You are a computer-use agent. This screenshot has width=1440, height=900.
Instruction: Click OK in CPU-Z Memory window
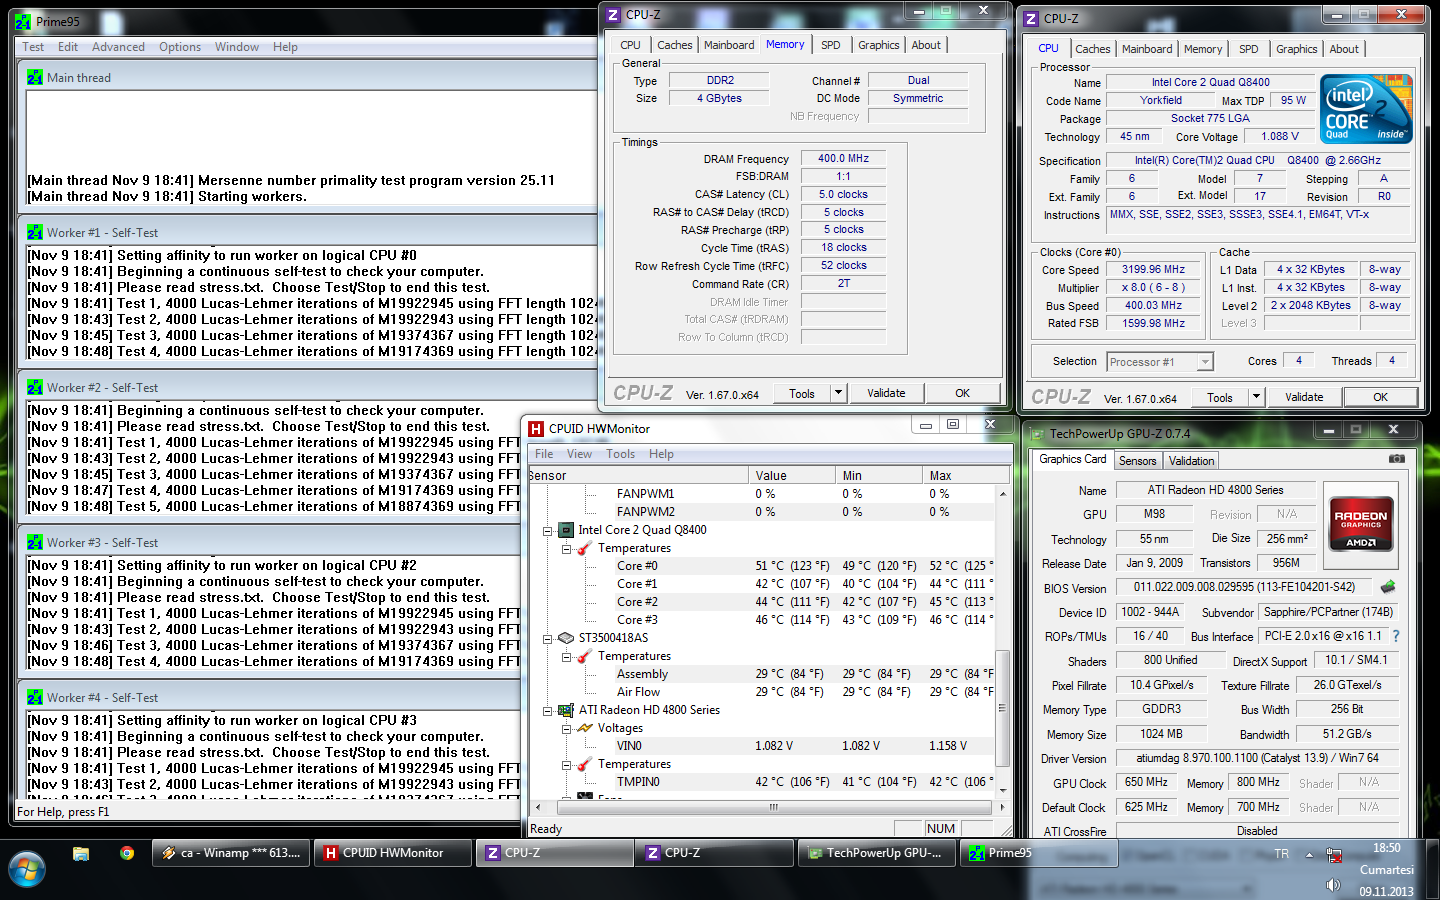pos(962,393)
